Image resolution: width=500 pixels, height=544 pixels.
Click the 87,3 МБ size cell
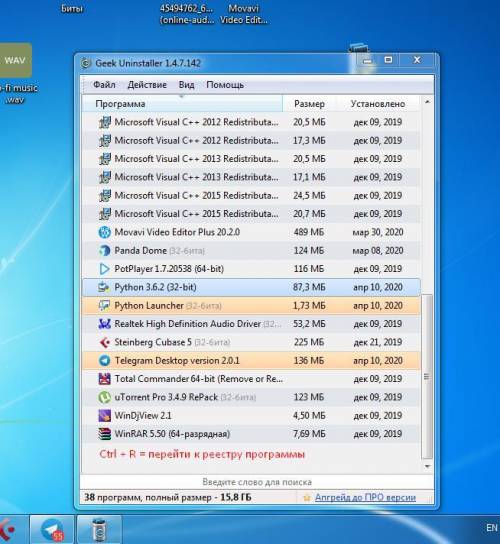[x=309, y=287]
